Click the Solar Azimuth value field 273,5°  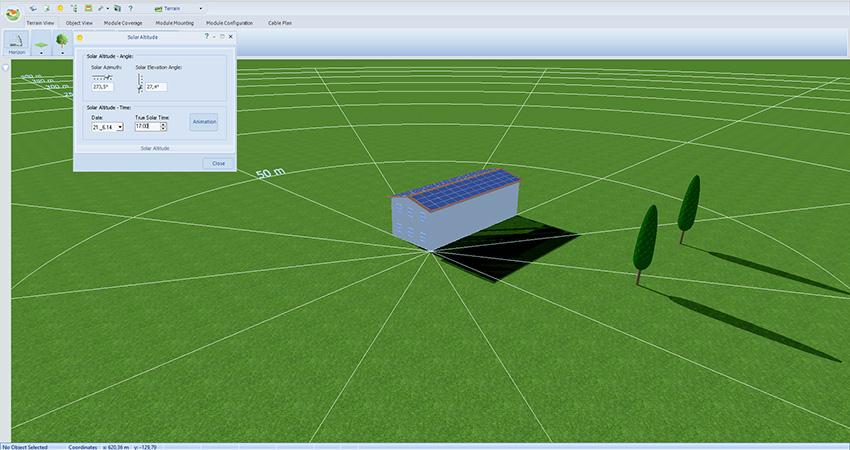(102, 87)
